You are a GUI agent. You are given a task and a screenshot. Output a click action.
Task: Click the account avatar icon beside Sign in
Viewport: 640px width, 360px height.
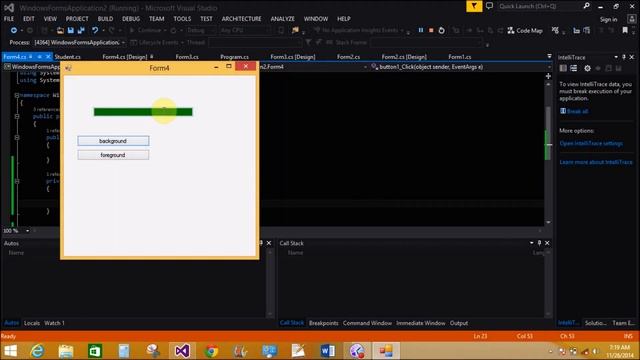click(632, 19)
